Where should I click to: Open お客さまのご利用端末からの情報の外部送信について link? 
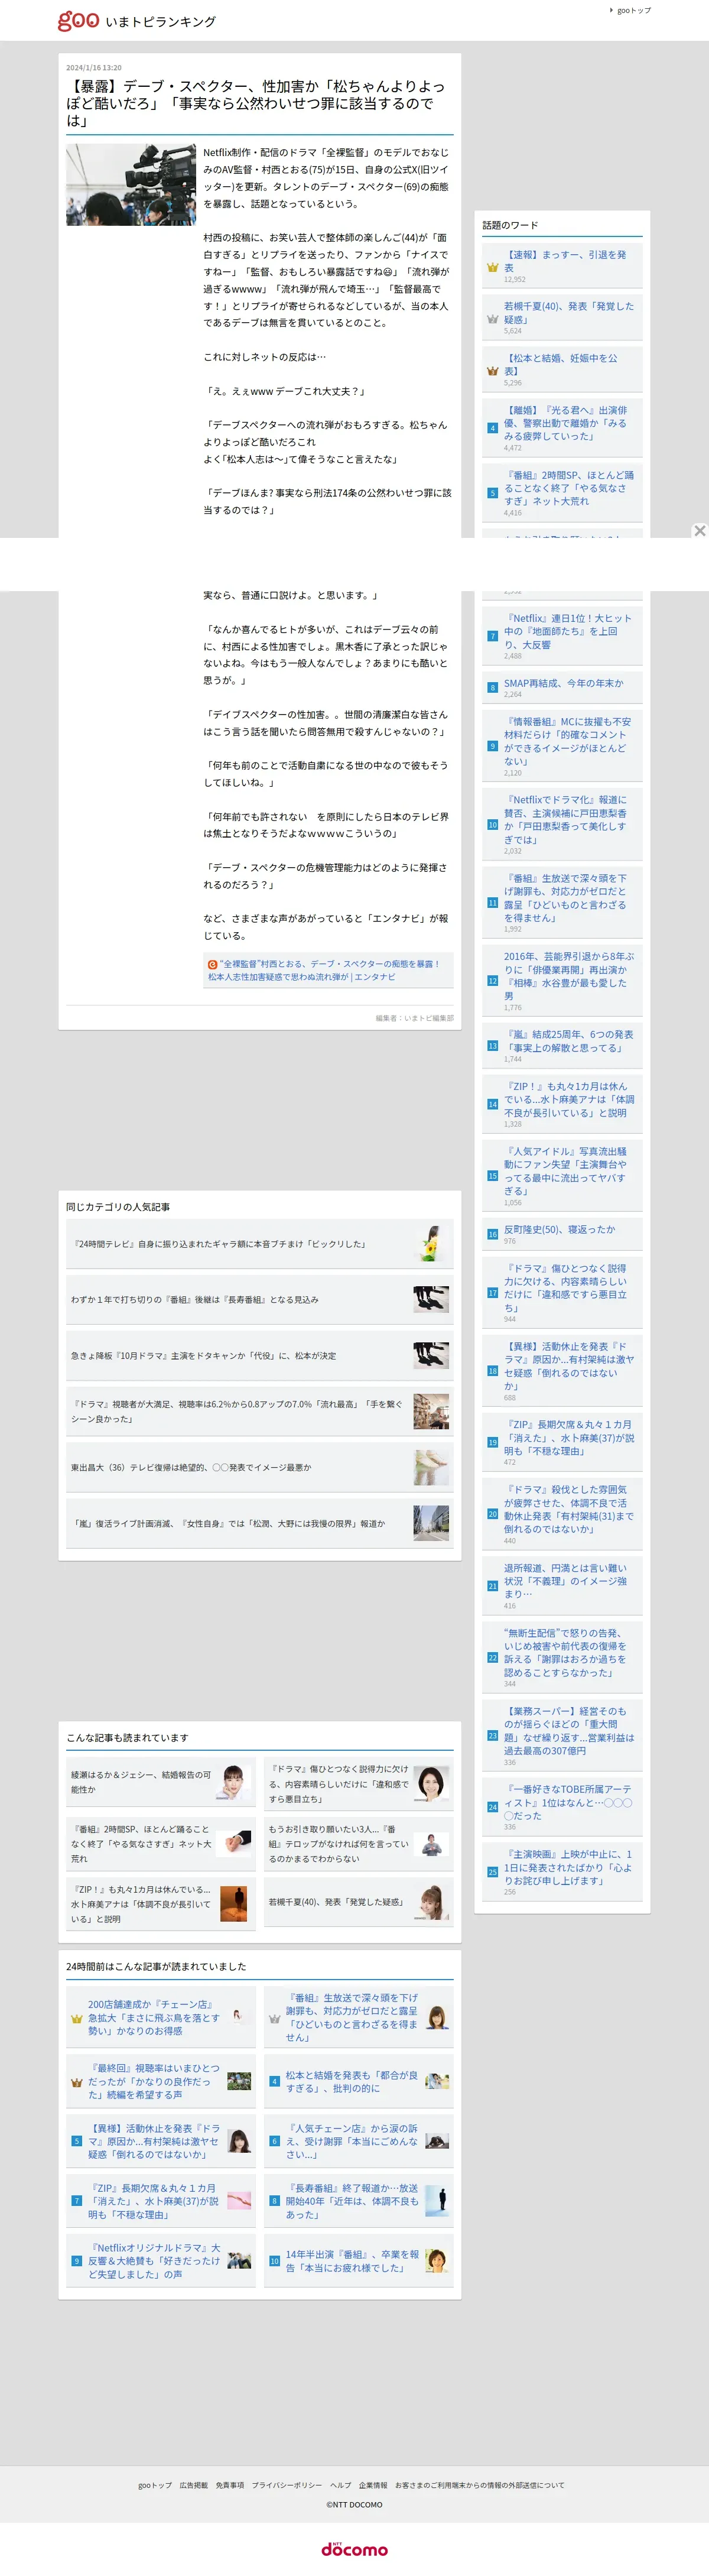point(480,2485)
